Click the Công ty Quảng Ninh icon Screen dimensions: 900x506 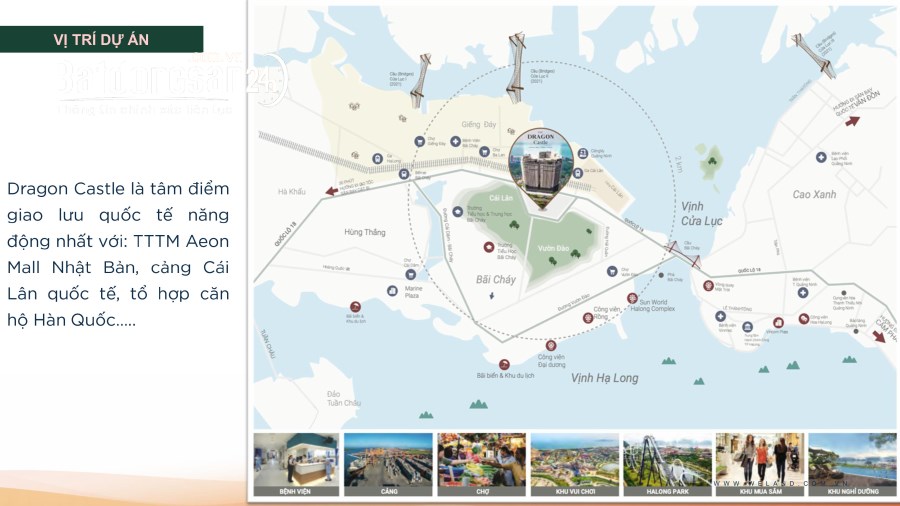click(583, 153)
